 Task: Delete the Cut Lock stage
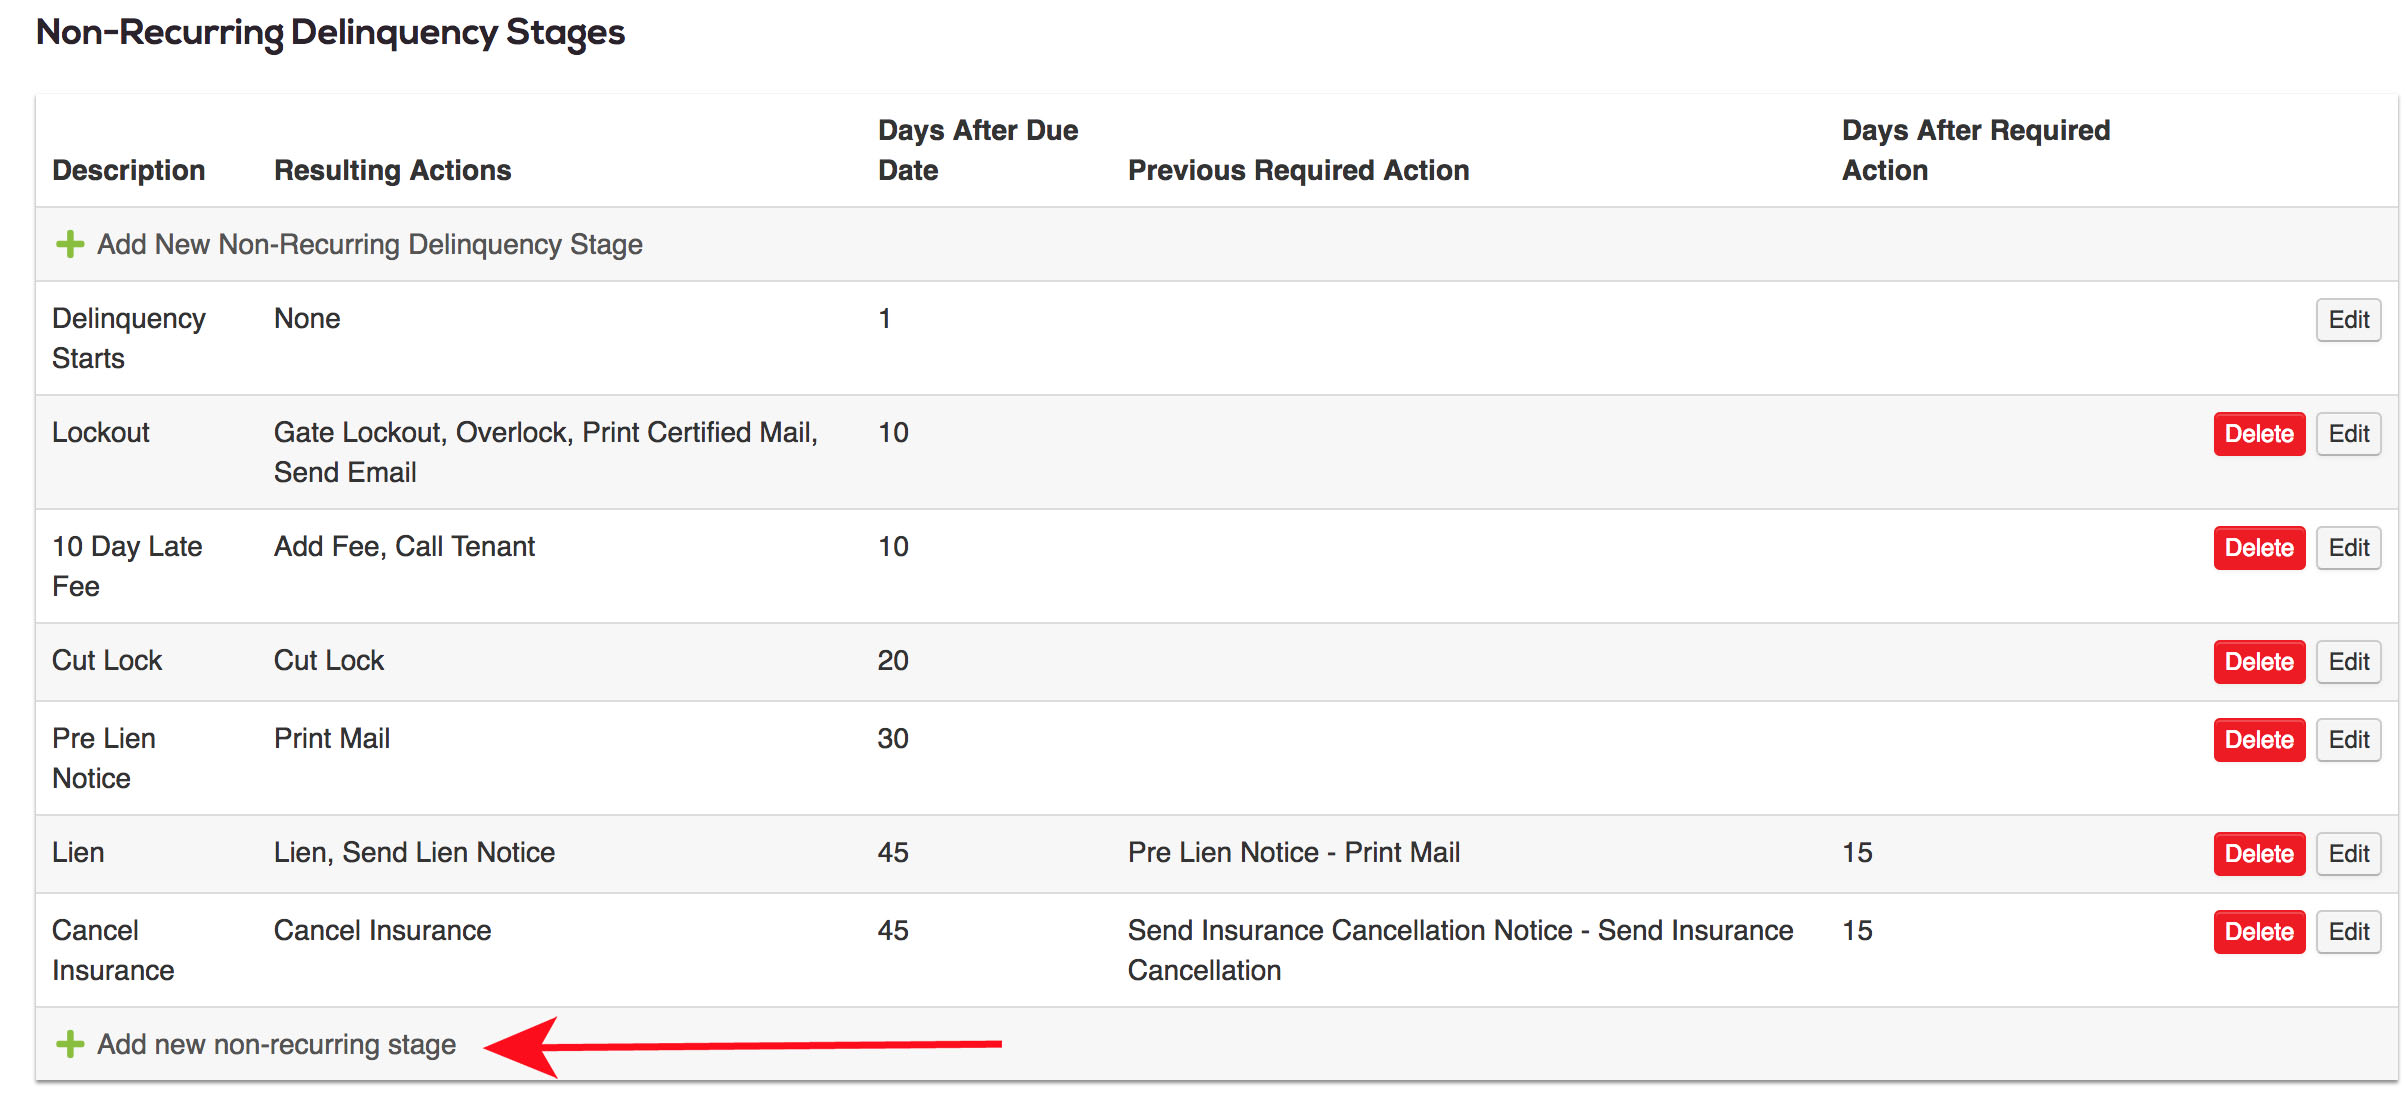pos(2259,662)
